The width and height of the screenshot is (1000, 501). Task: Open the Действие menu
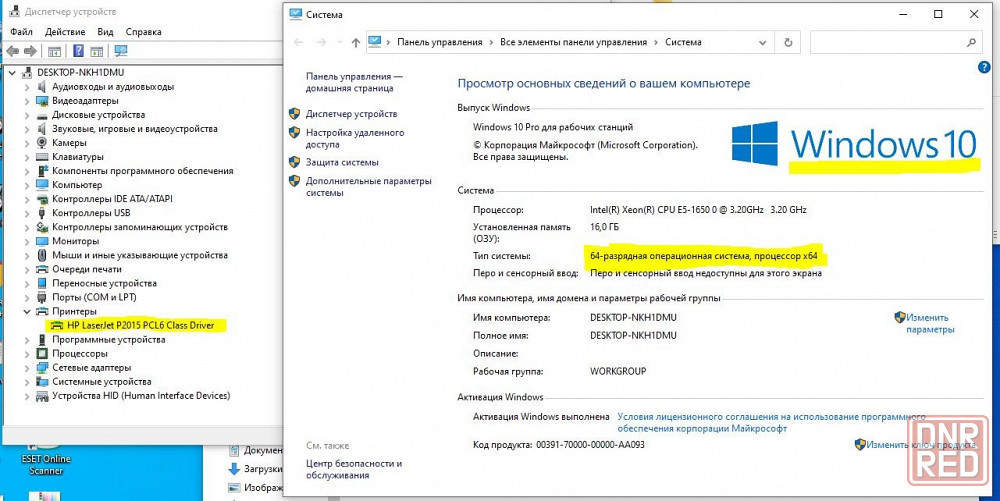click(65, 32)
